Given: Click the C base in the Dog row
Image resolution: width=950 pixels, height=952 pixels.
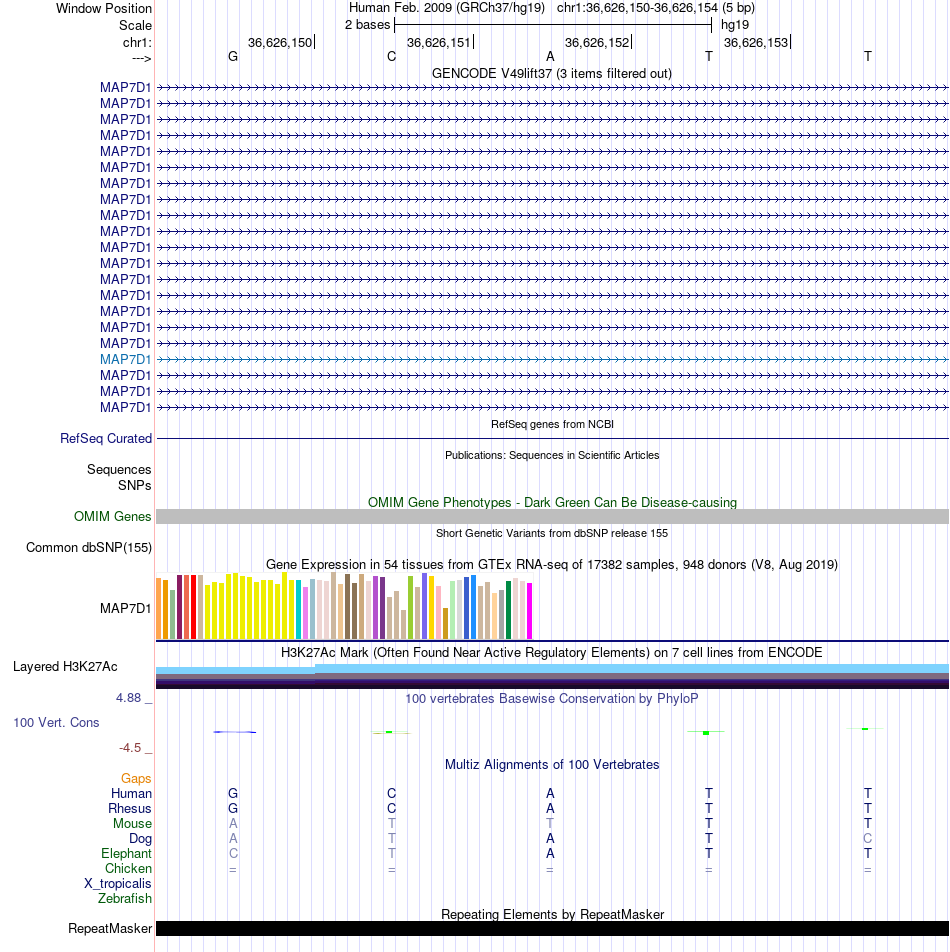Looking at the screenshot, I should pos(867,838).
